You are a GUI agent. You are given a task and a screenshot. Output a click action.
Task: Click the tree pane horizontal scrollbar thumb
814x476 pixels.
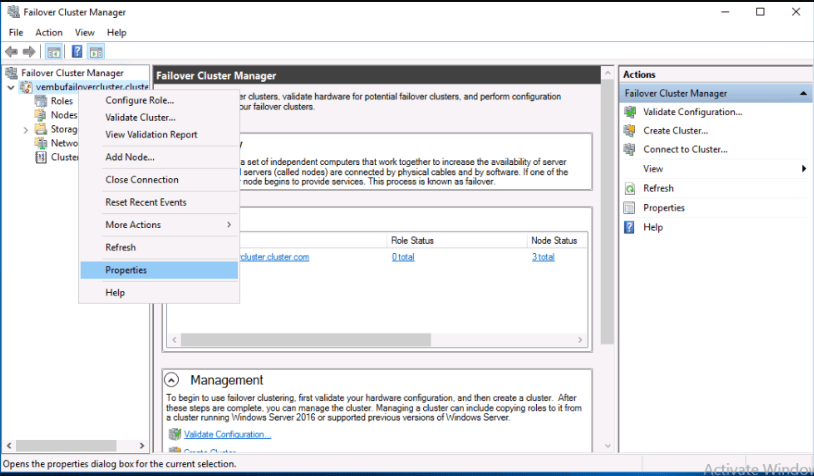pos(66,445)
